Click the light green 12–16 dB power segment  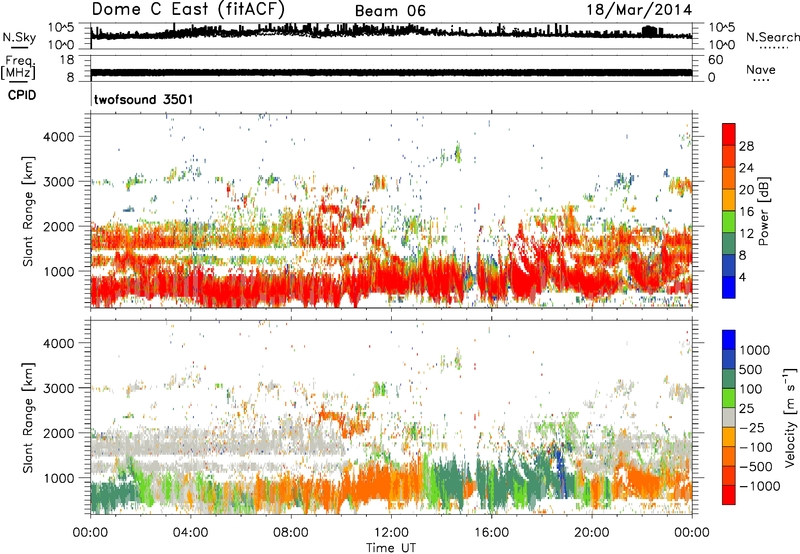729,222
